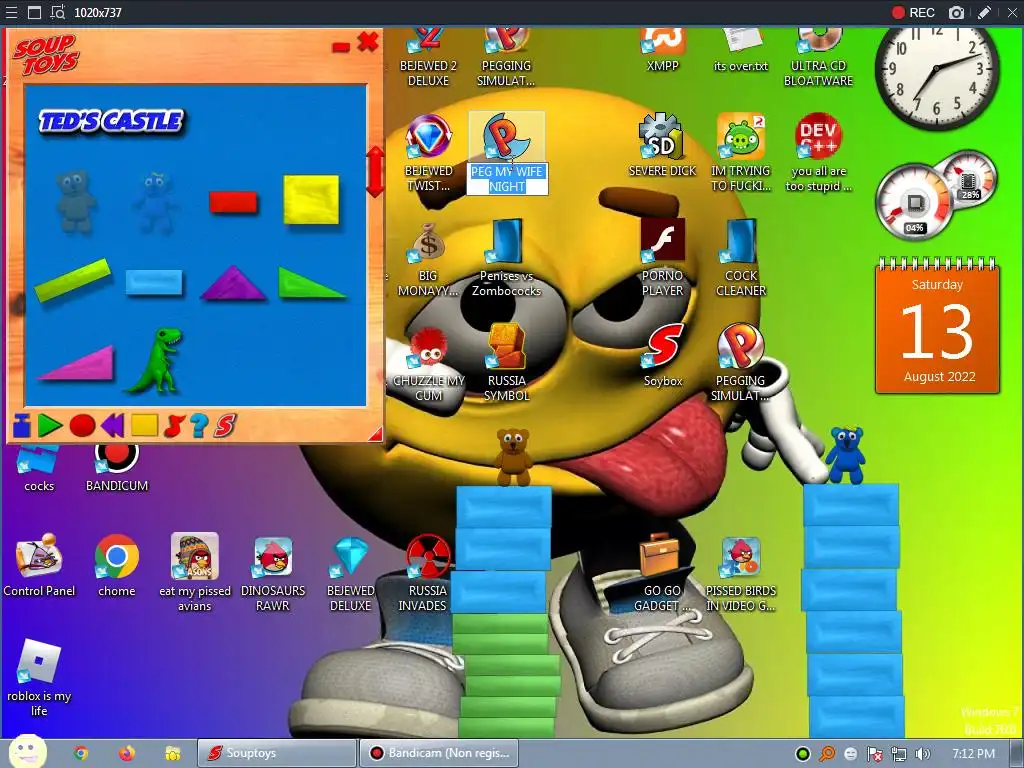Click the CPU meter desktop gadget

pos(936,195)
